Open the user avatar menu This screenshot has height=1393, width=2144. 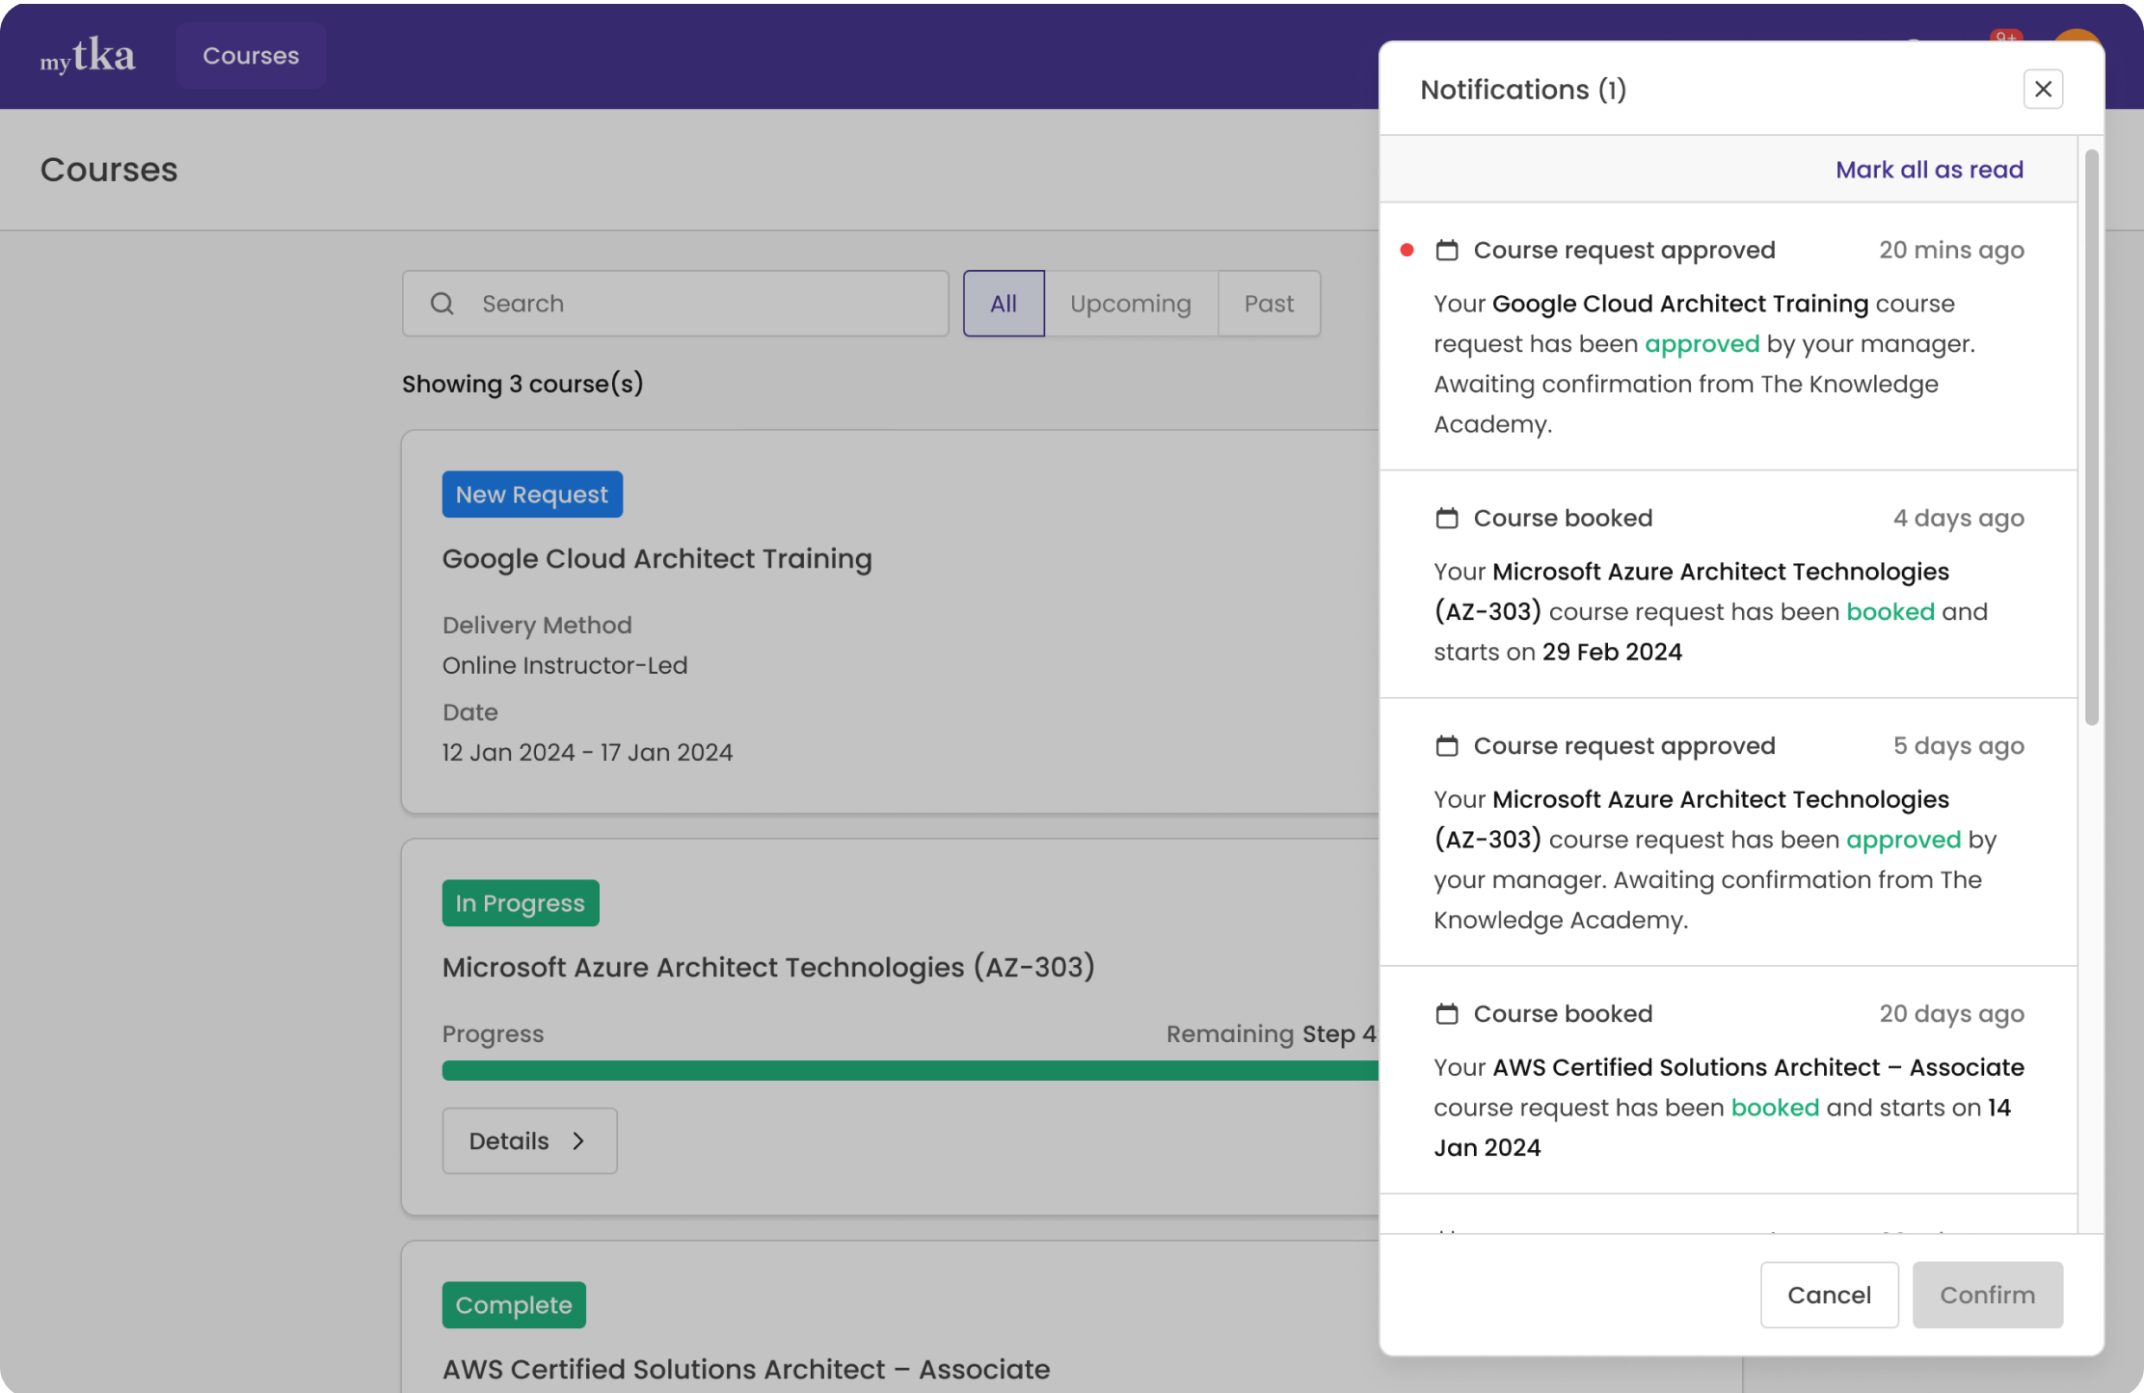tap(2077, 37)
